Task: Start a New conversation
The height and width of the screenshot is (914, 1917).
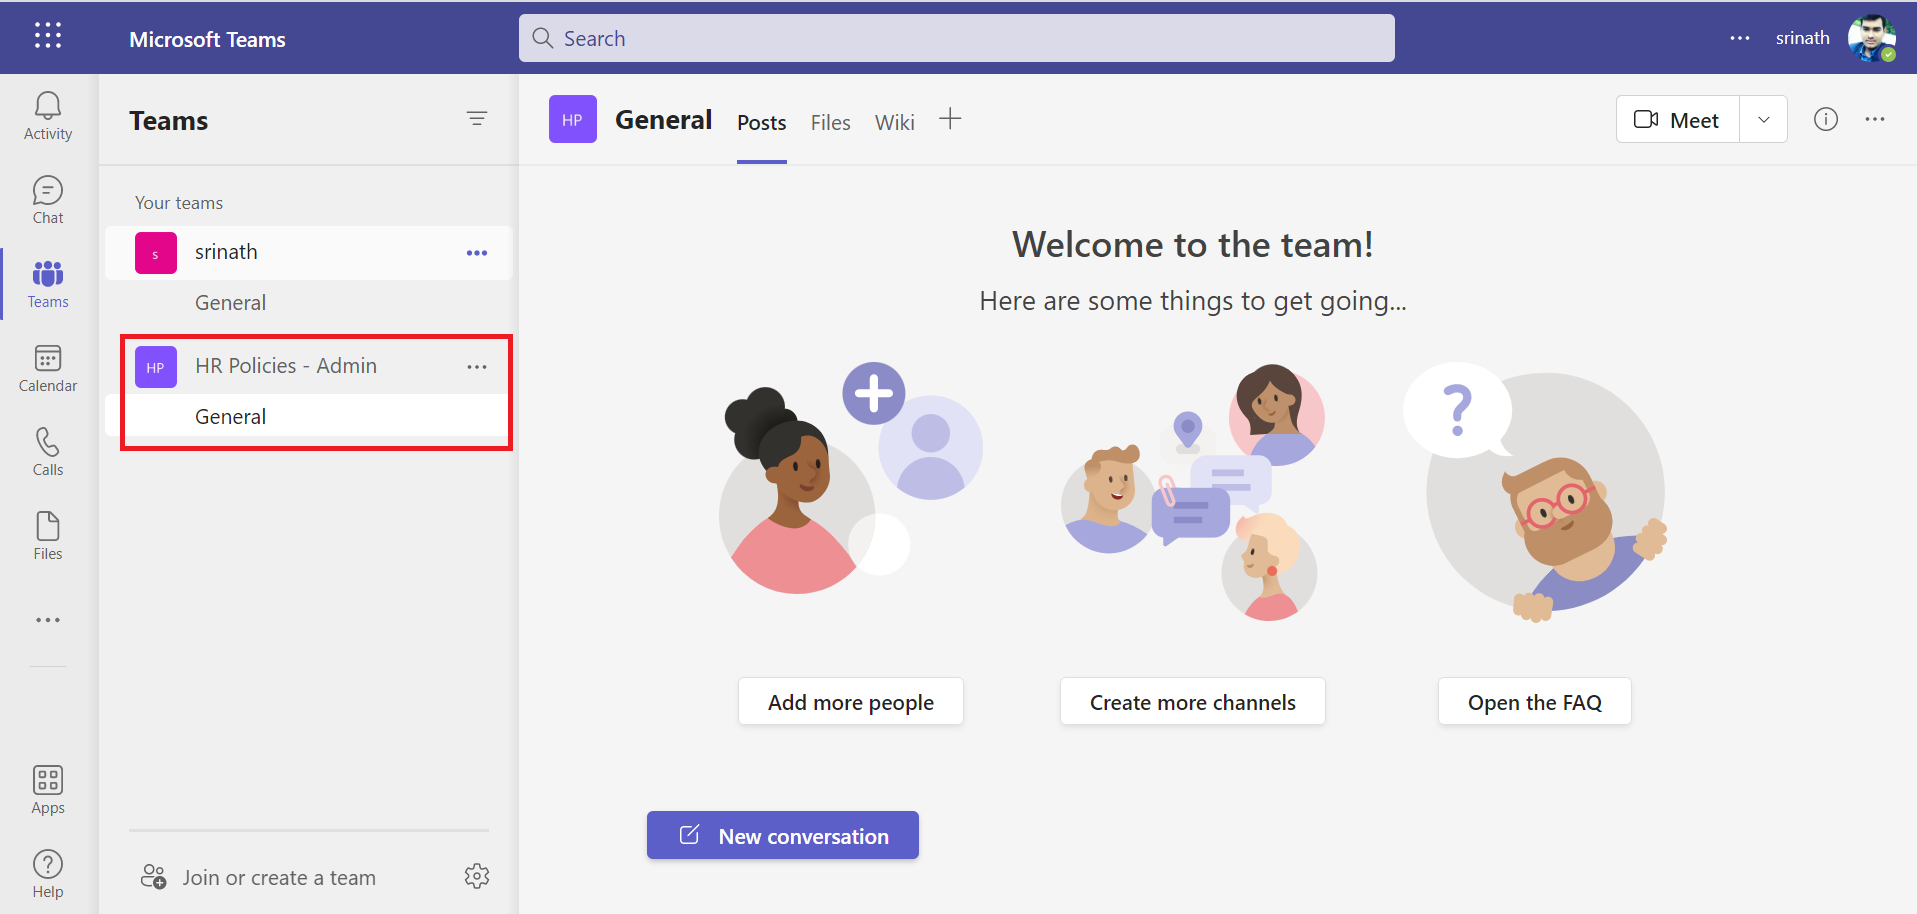Action: pos(783,835)
